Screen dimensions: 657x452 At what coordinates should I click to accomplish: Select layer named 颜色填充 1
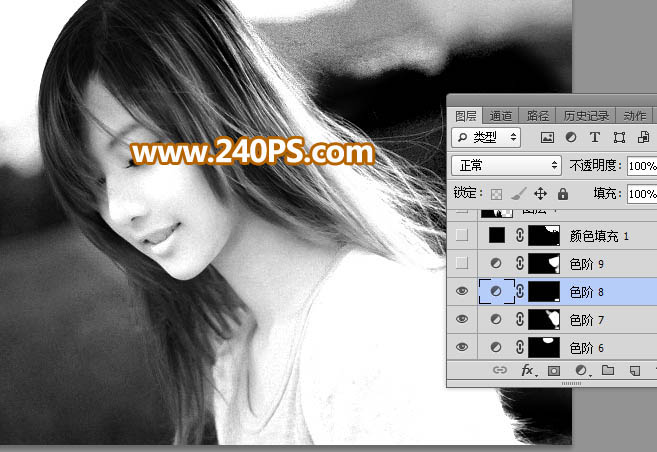599,236
